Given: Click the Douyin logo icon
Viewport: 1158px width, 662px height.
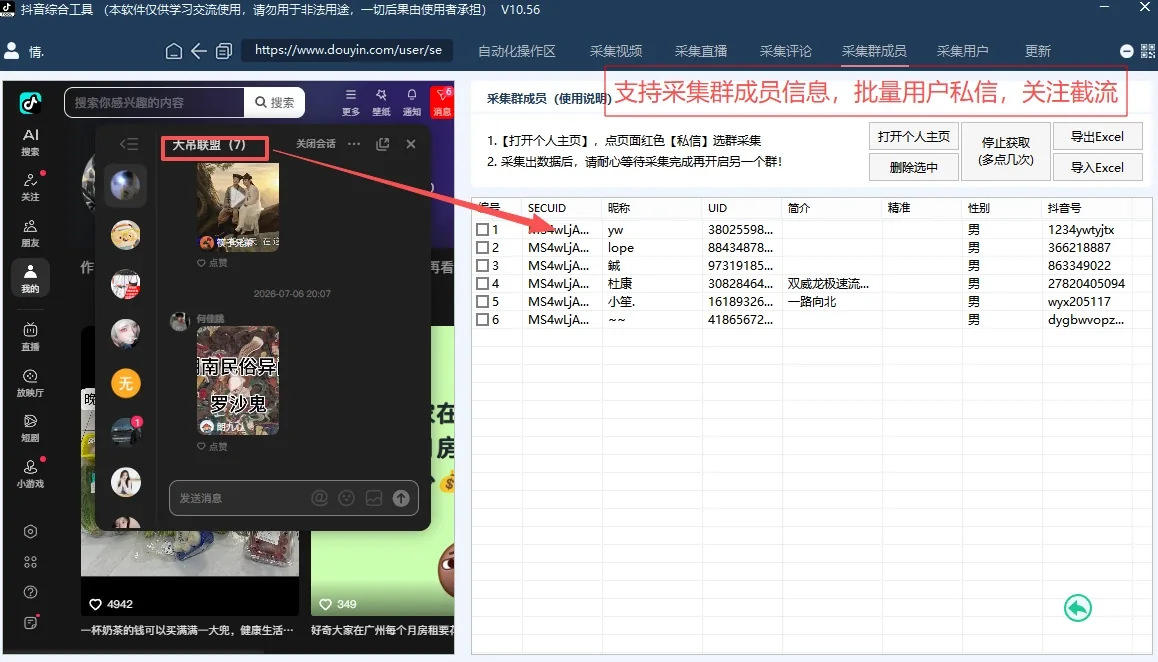Looking at the screenshot, I should tap(30, 103).
